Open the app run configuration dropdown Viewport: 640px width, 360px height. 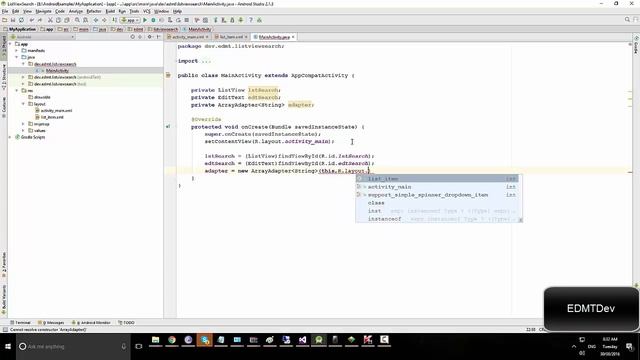point(130,20)
